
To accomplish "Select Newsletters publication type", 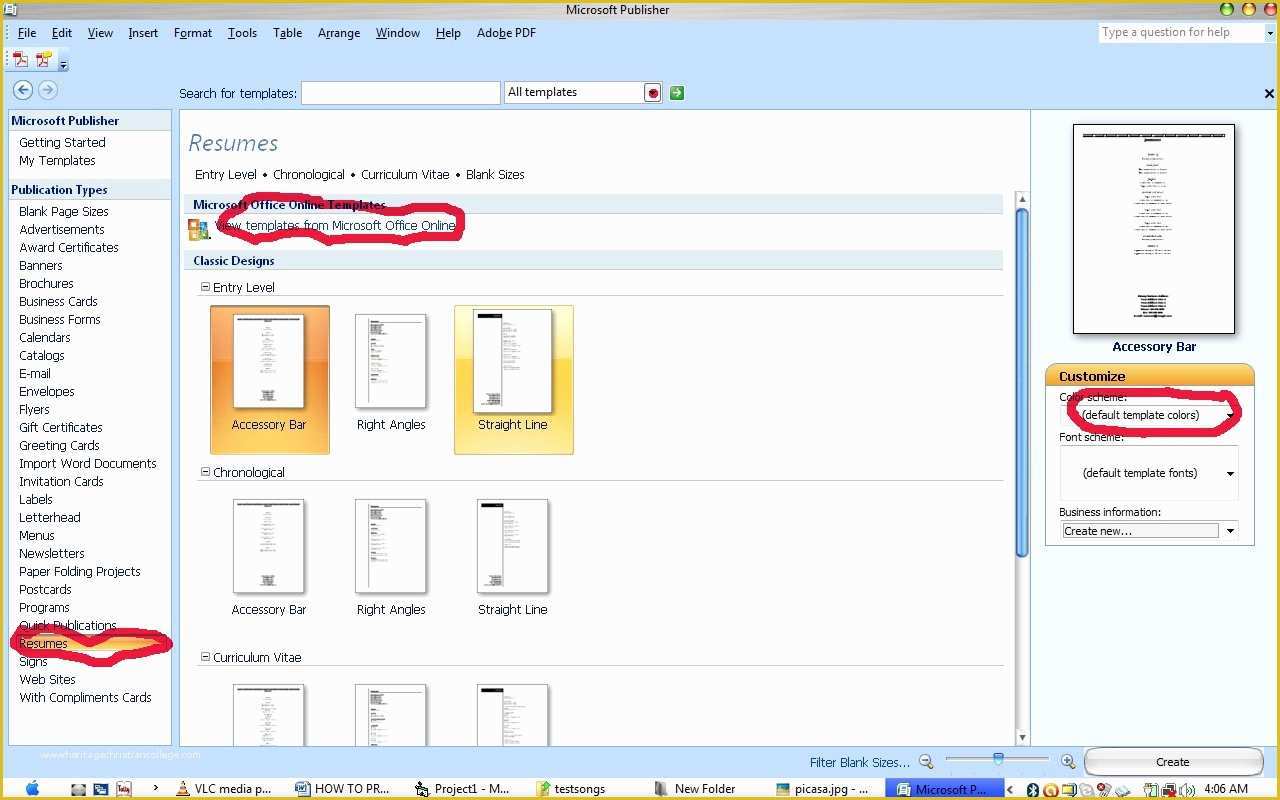I will coord(52,553).
